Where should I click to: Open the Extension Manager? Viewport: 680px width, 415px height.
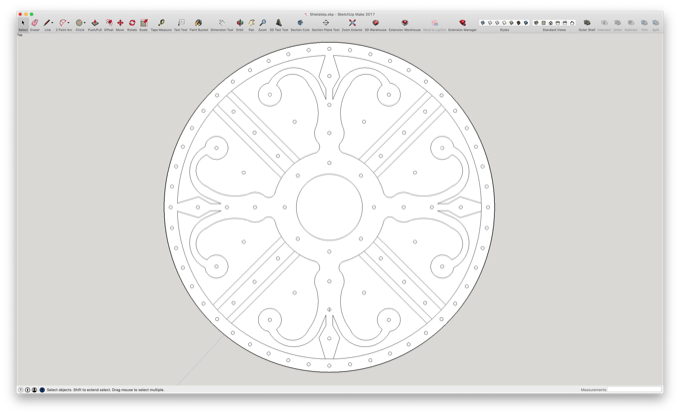coord(462,23)
